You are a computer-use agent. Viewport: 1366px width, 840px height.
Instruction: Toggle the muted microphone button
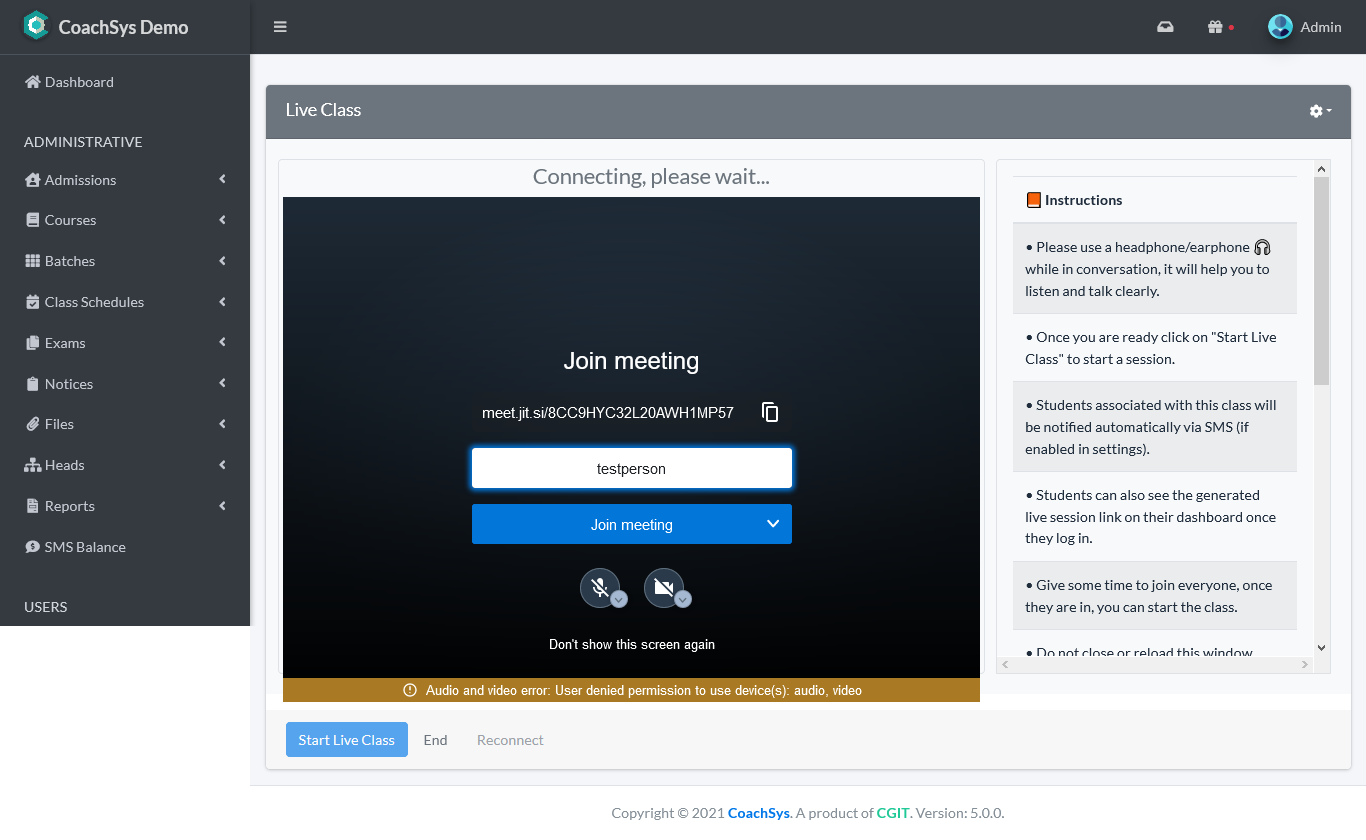pyautogui.click(x=599, y=588)
